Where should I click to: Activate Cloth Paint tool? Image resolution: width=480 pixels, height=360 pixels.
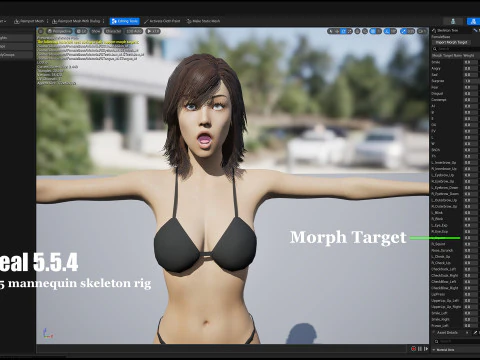pyautogui.click(x=162, y=21)
